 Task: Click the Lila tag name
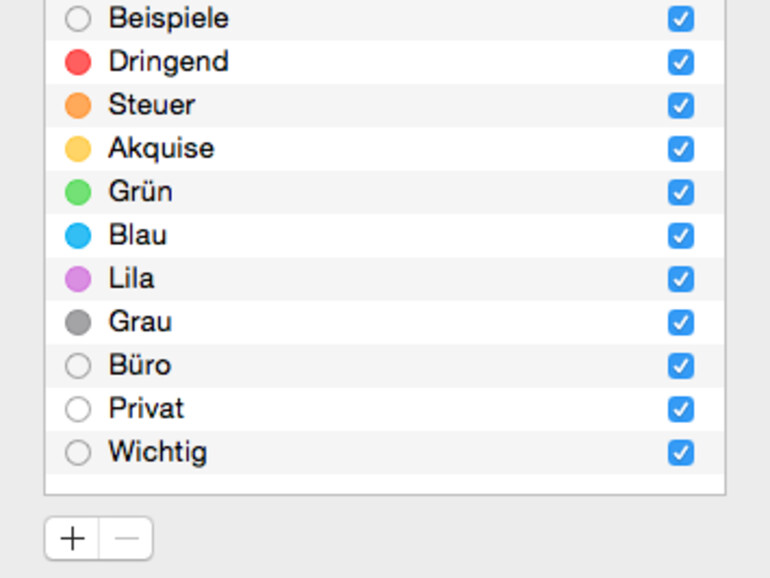coord(131,278)
